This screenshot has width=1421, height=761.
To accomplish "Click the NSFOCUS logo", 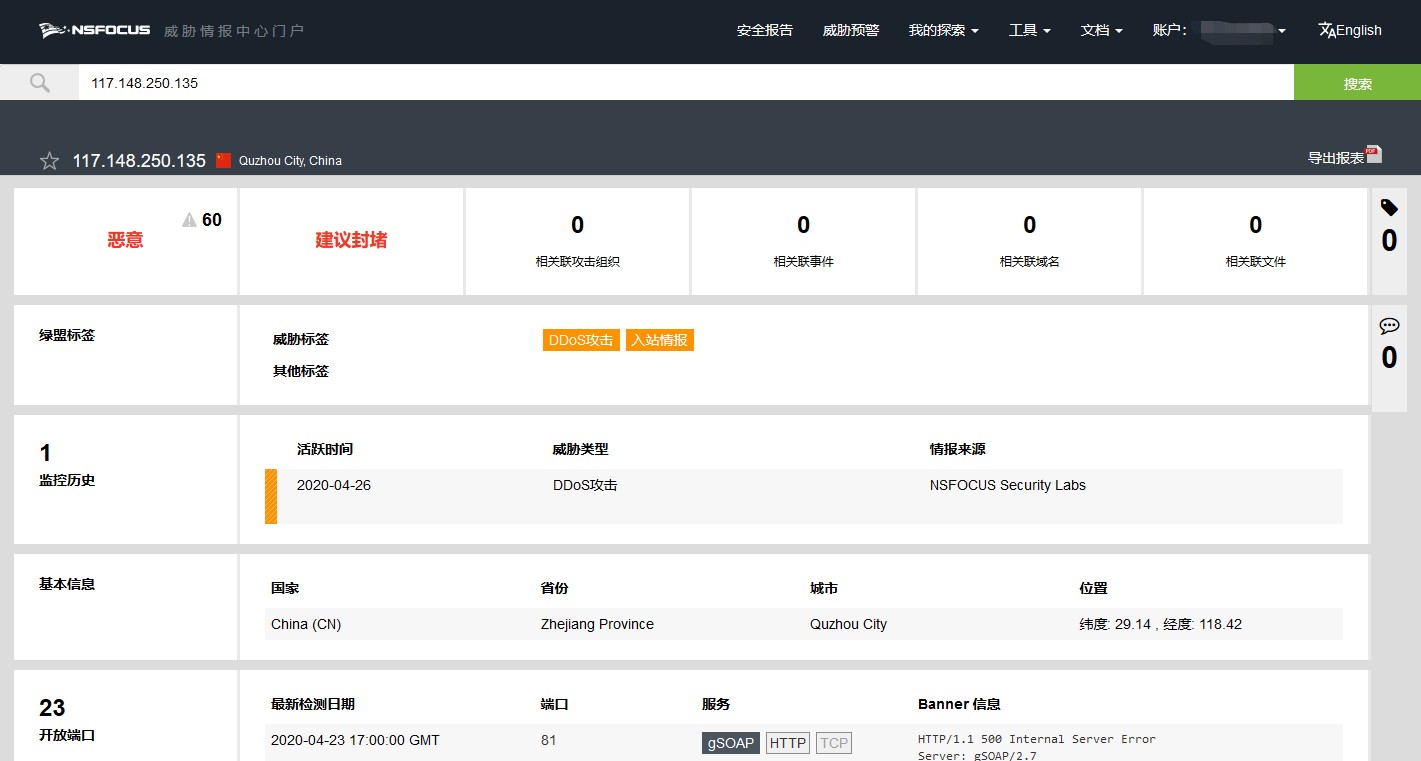I will tap(95, 30).
